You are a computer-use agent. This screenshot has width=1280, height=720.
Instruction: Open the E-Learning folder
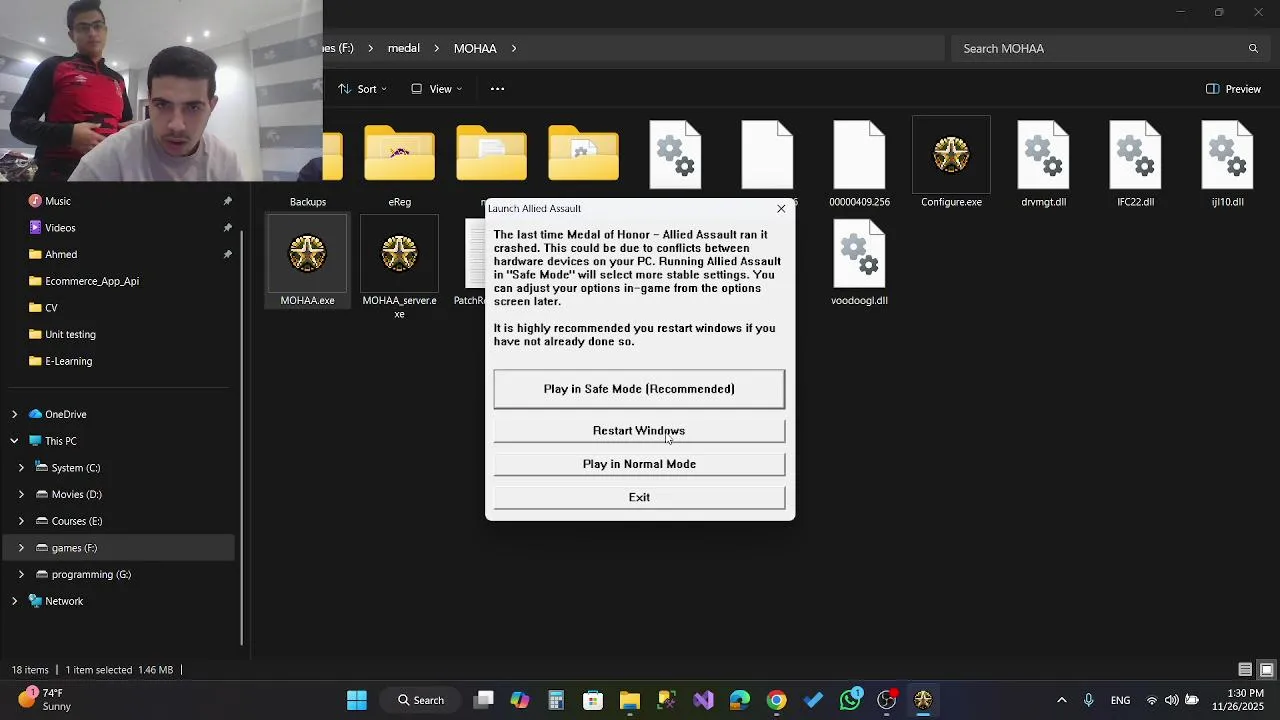coord(68,361)
